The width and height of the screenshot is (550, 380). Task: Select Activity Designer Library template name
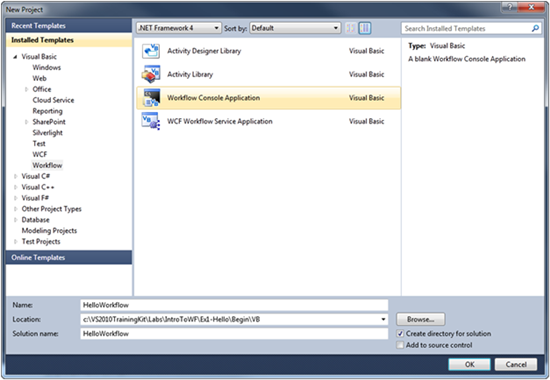click(204, 51)
